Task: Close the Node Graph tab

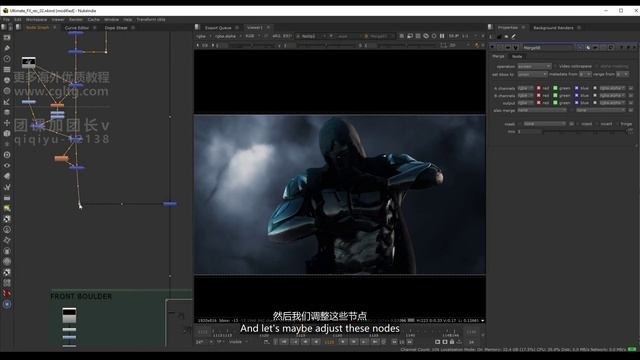Action: pyautogui.click(x=54, y=27)
